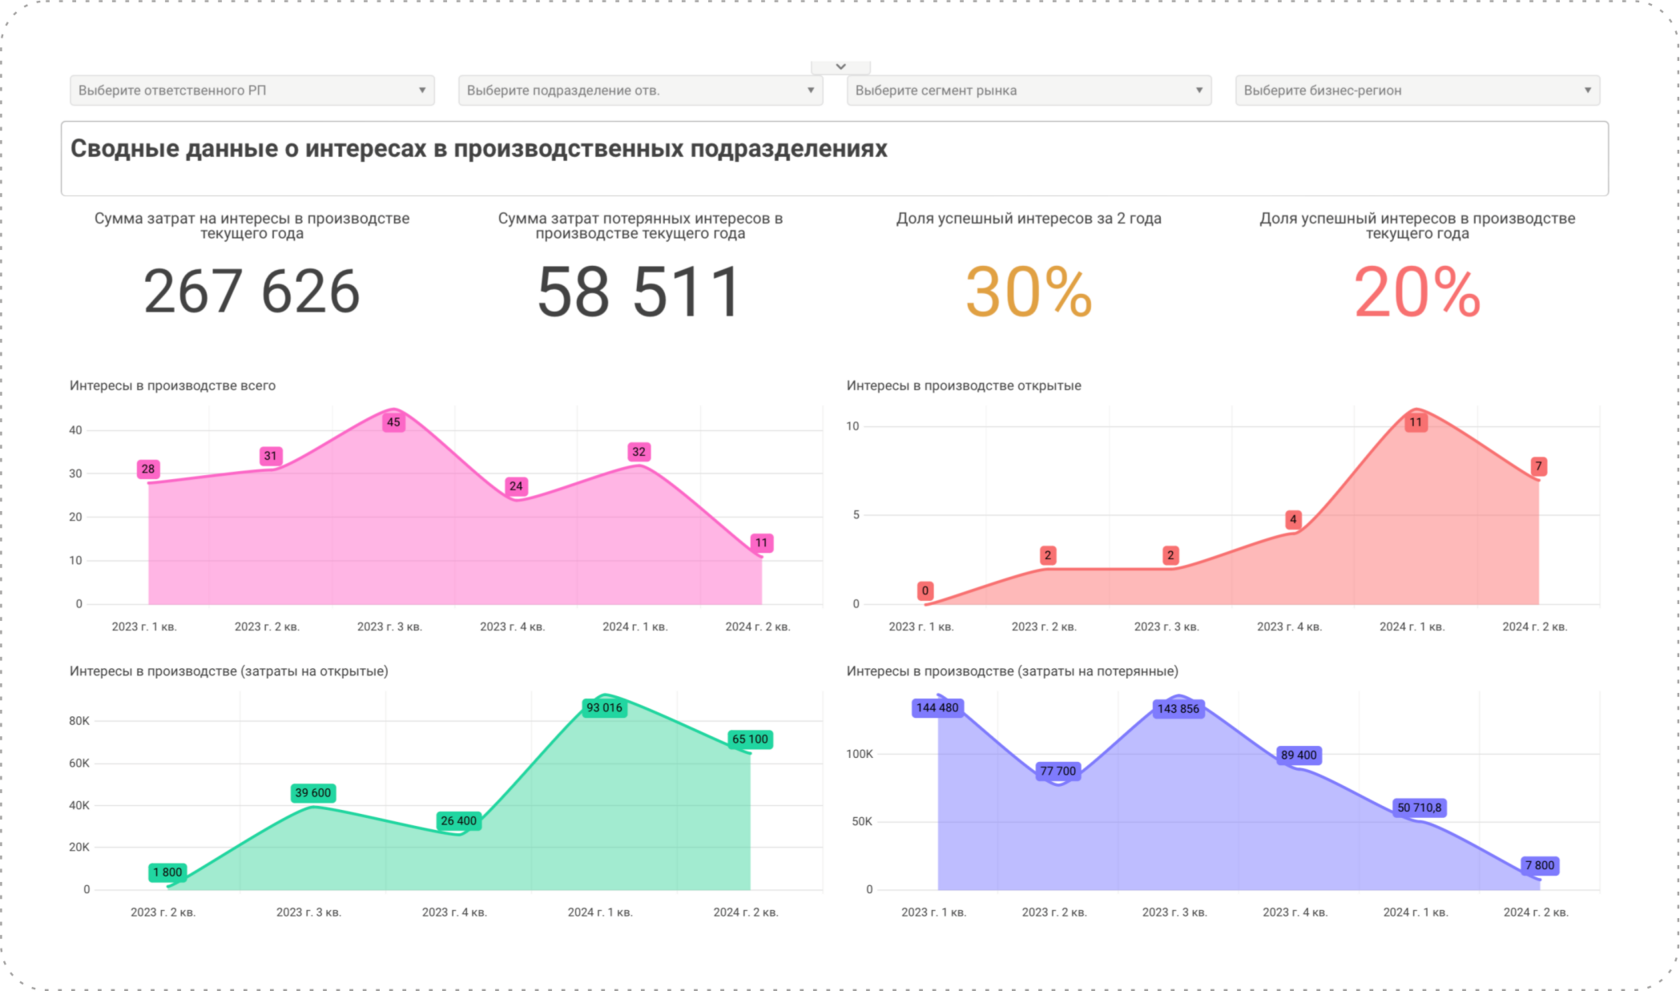The height and width of the screenshot is (991, 1680).
Task: Expand the "Выберите бизнес-регион" dropdown
Action: [1417, 90]
